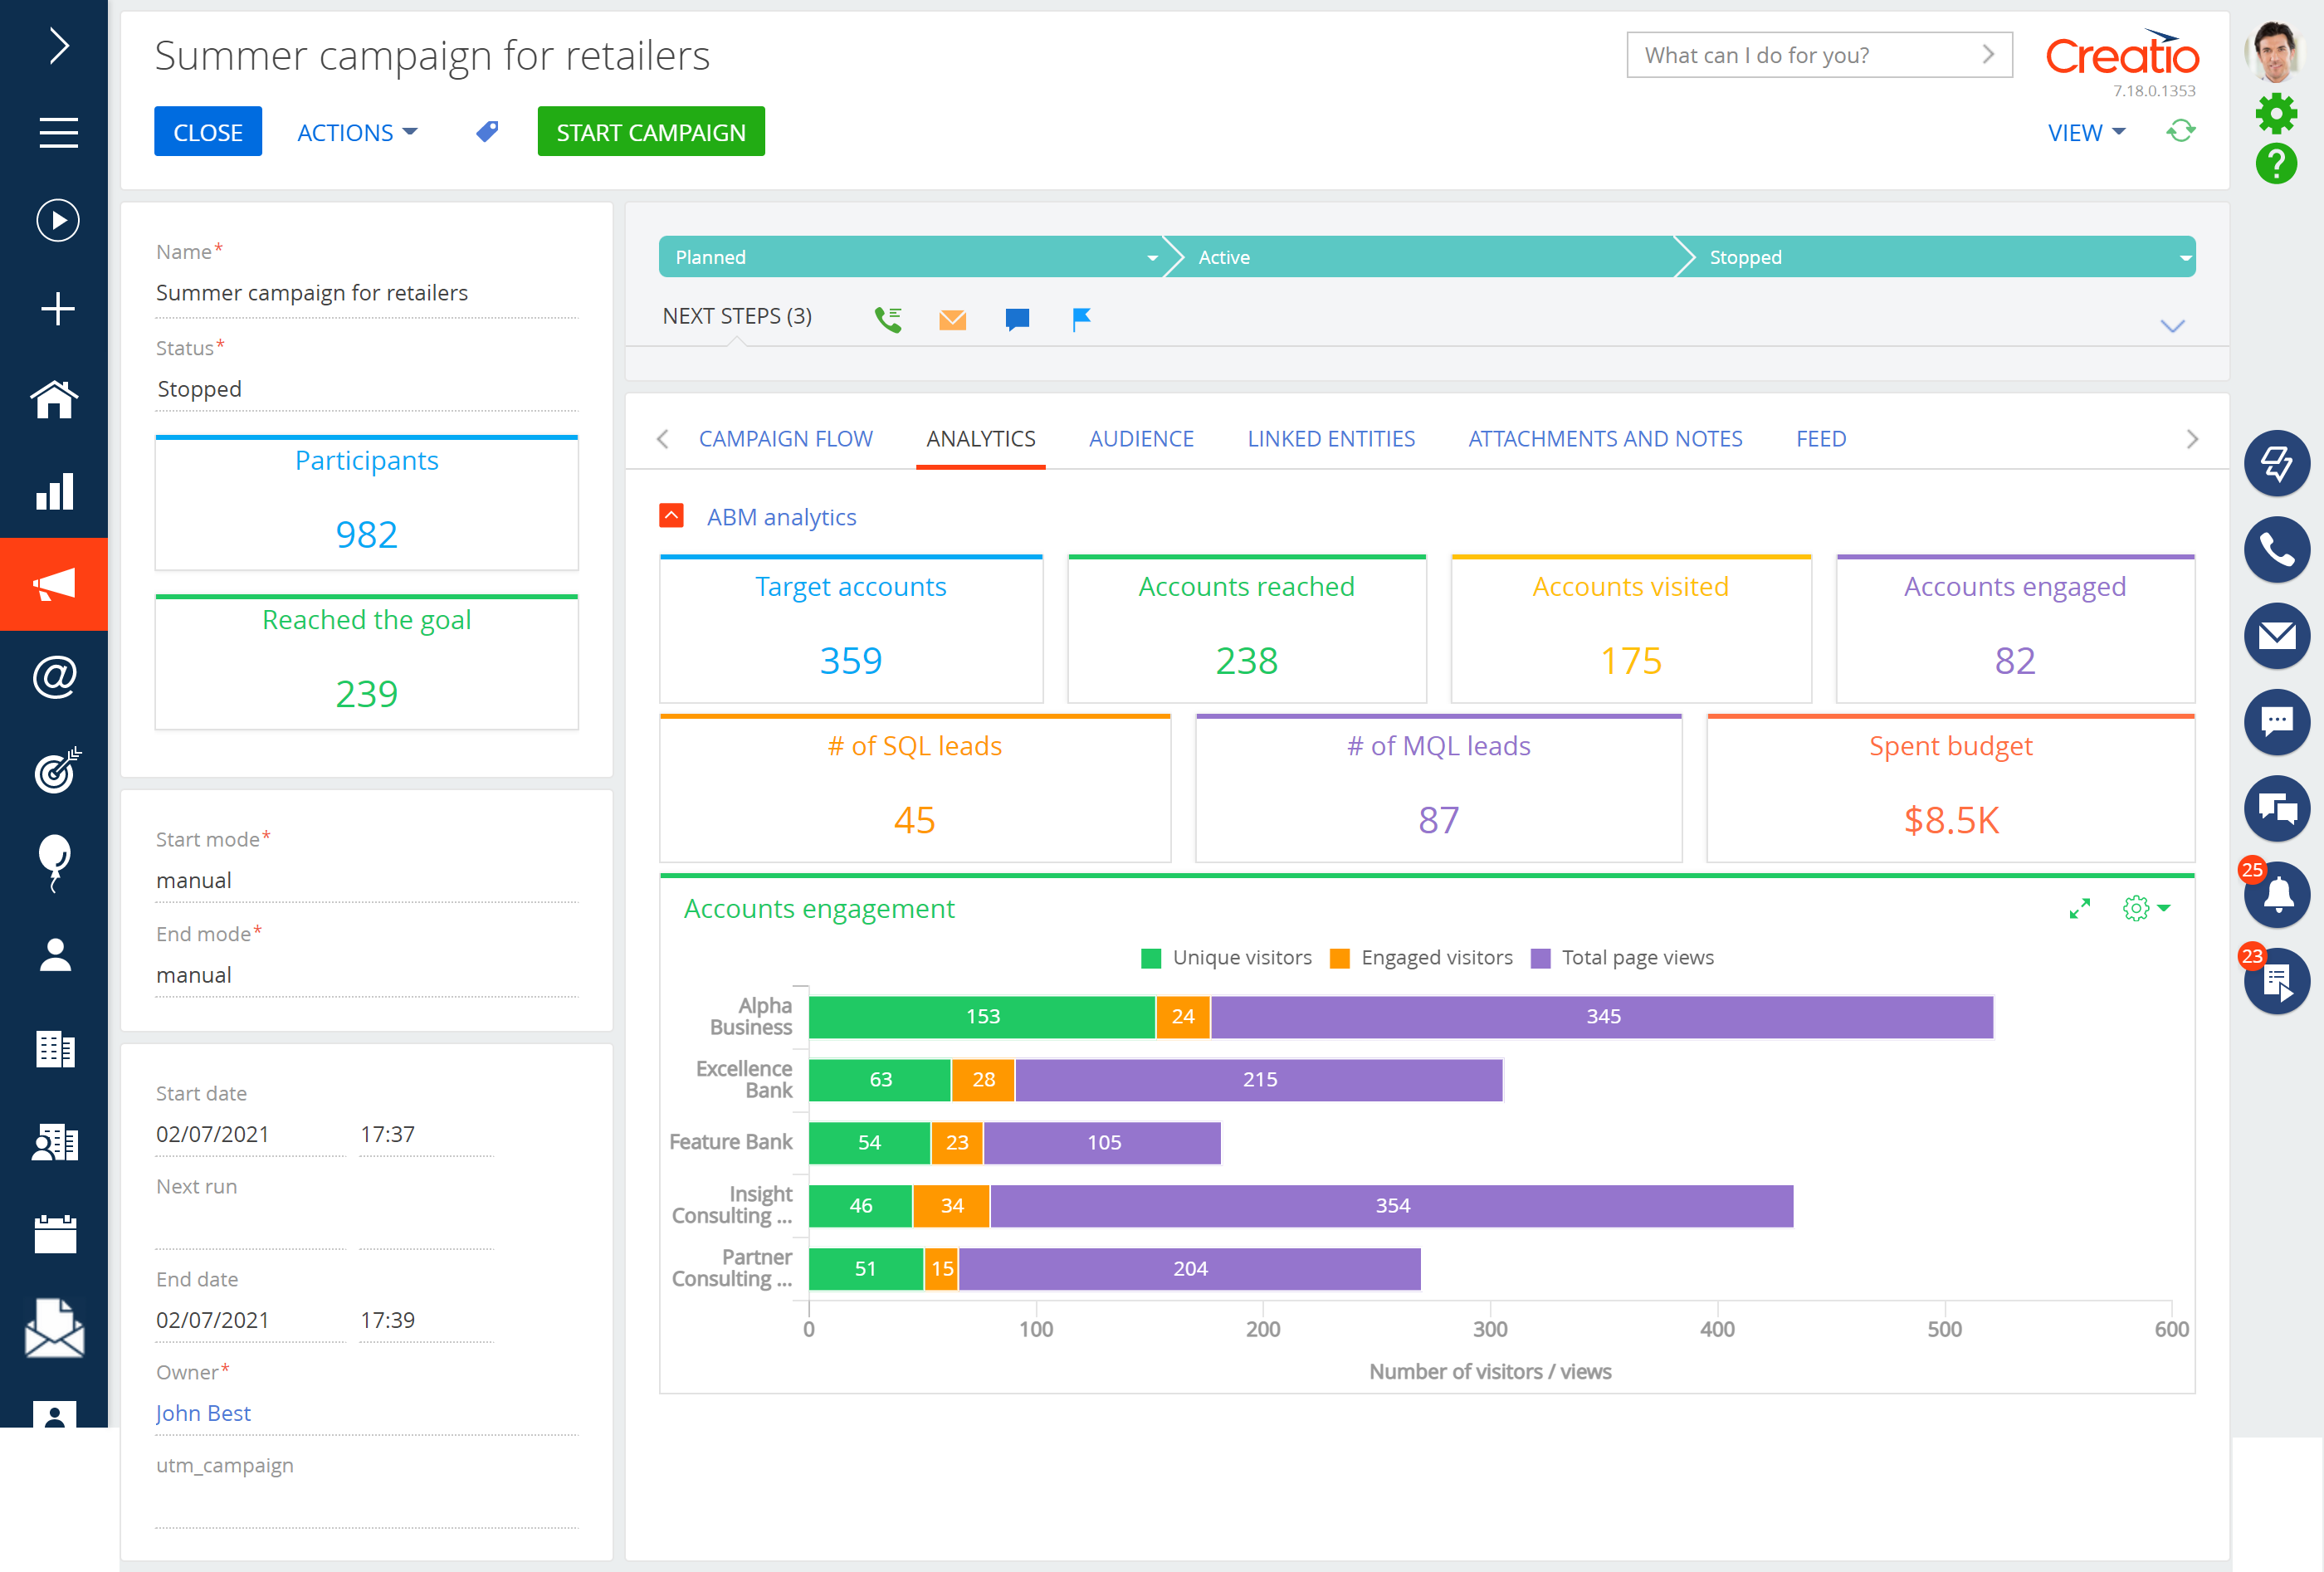Open the Email marketing @ section in sidebar
The height and width of the screenshot is (1572, 2324).
point(55,677)
